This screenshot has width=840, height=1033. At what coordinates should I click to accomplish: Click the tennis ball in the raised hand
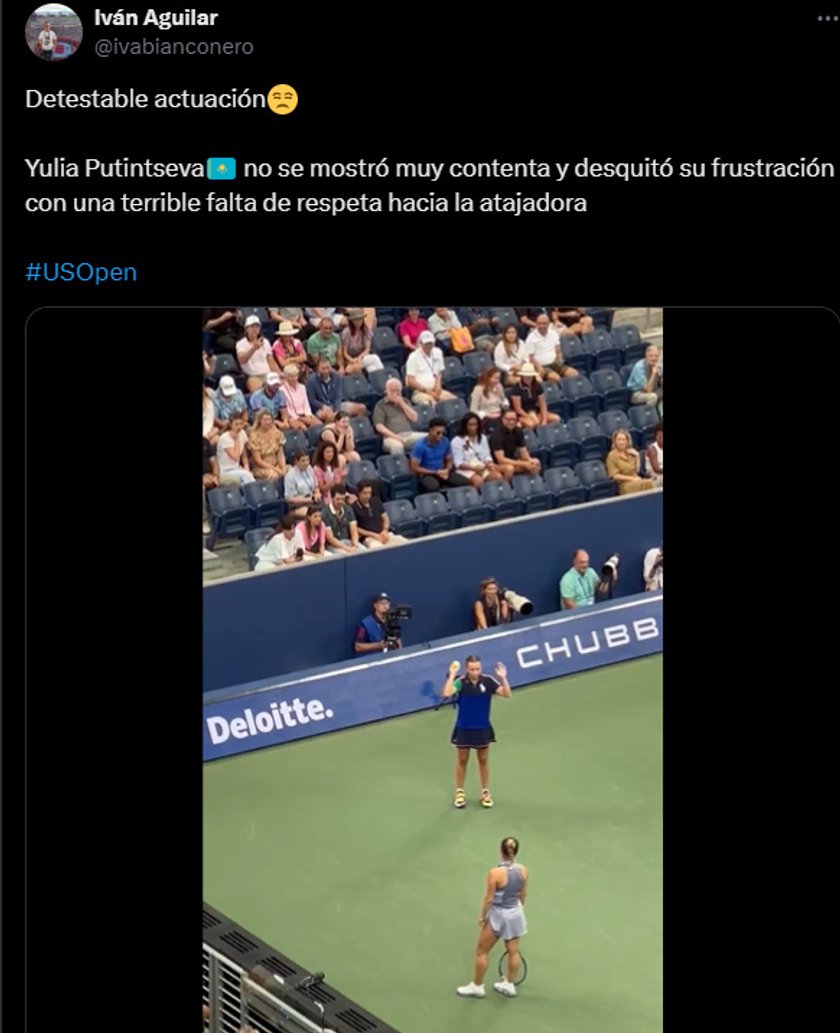(453, 665)
